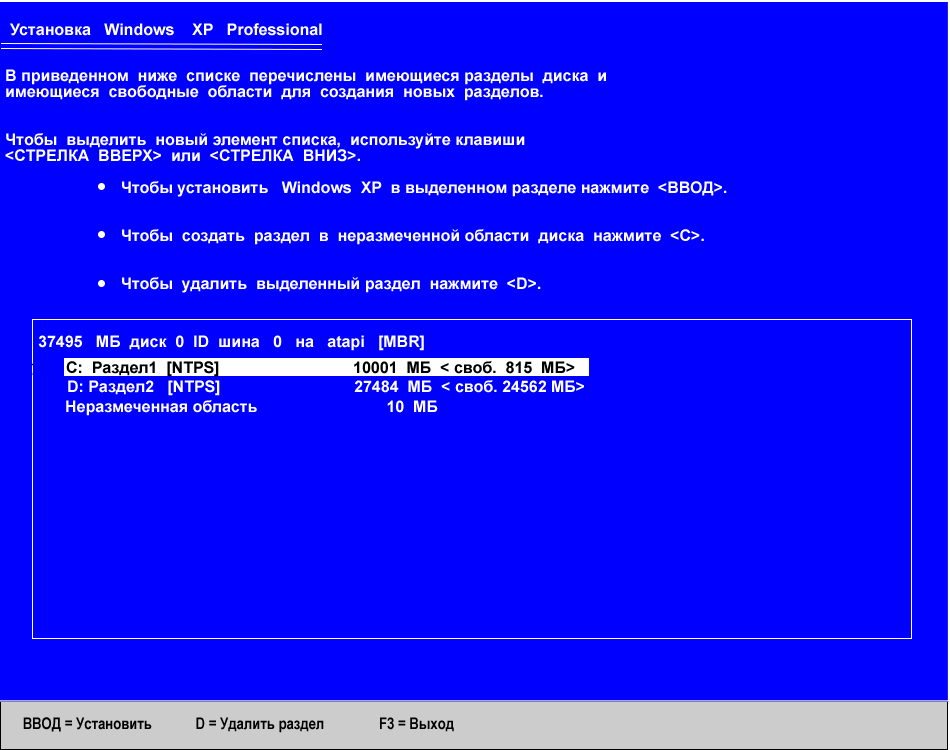The height and width of the screenshot is (750, 950).
Task: Click the paragraph starting В приведенном ниже списке
Action: tap(306, 84)
